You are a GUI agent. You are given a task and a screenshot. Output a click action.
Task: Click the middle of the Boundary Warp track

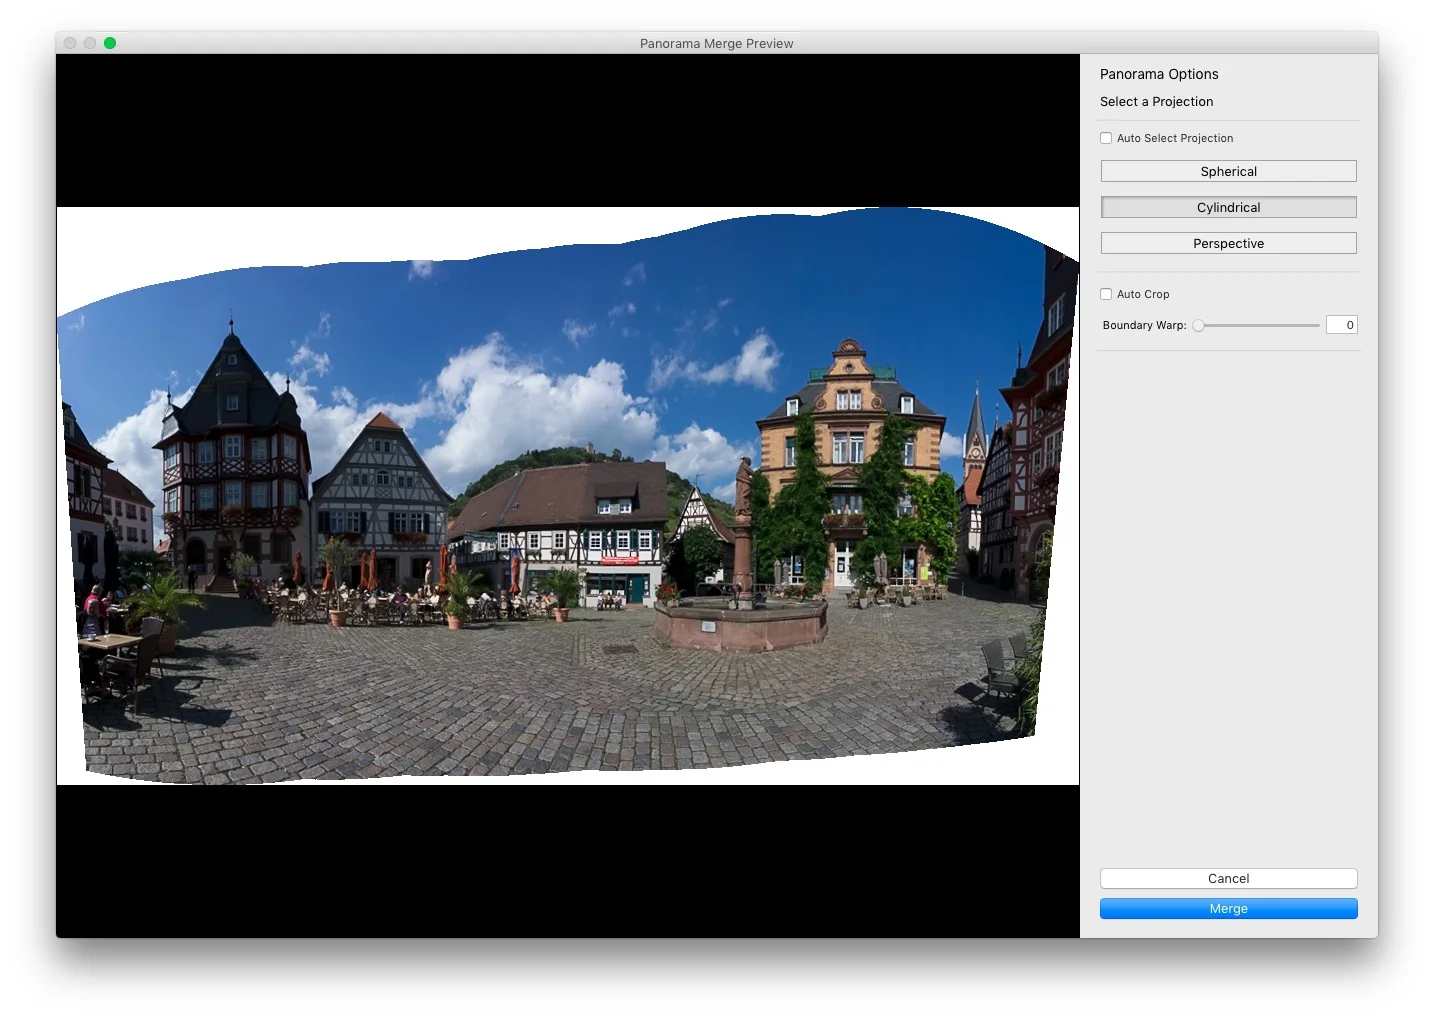(x=1257, y=325)
